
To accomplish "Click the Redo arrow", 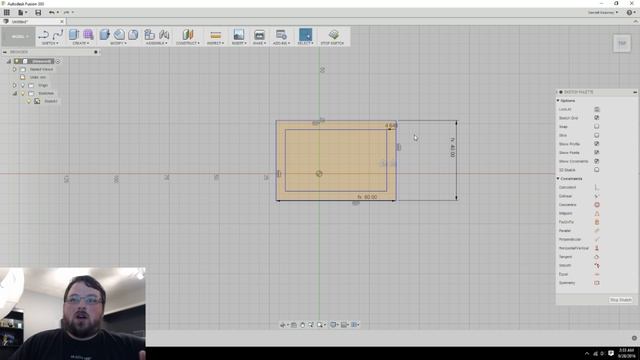I will click(x=66, y=12).
